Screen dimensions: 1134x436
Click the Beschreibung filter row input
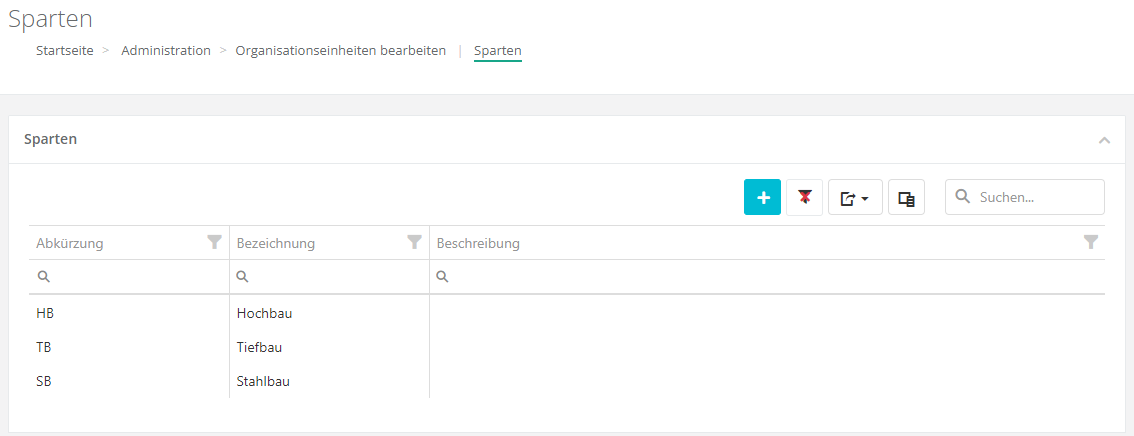pyautogui.click(x=770, y=277)
